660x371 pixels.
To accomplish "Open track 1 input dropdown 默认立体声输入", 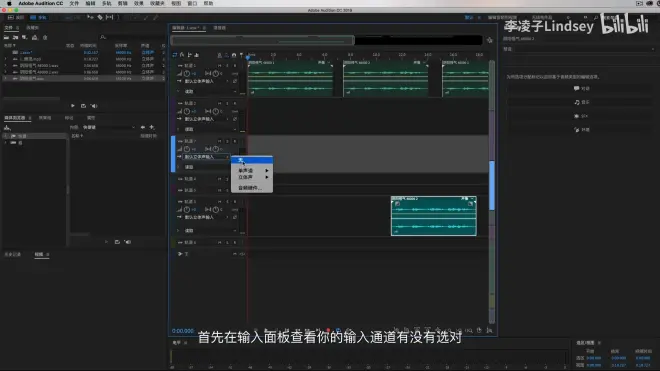I will point(207,81).
